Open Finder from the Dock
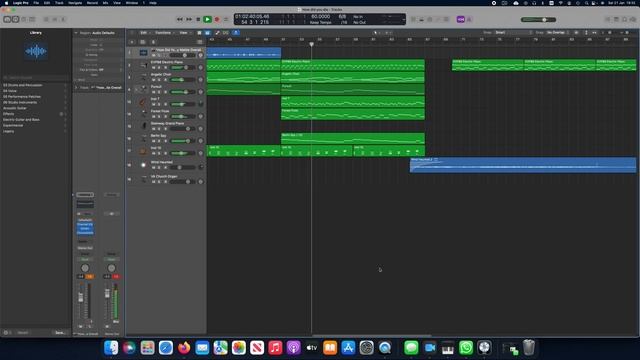This screenshot has width=640, height=360. point(111,348)
